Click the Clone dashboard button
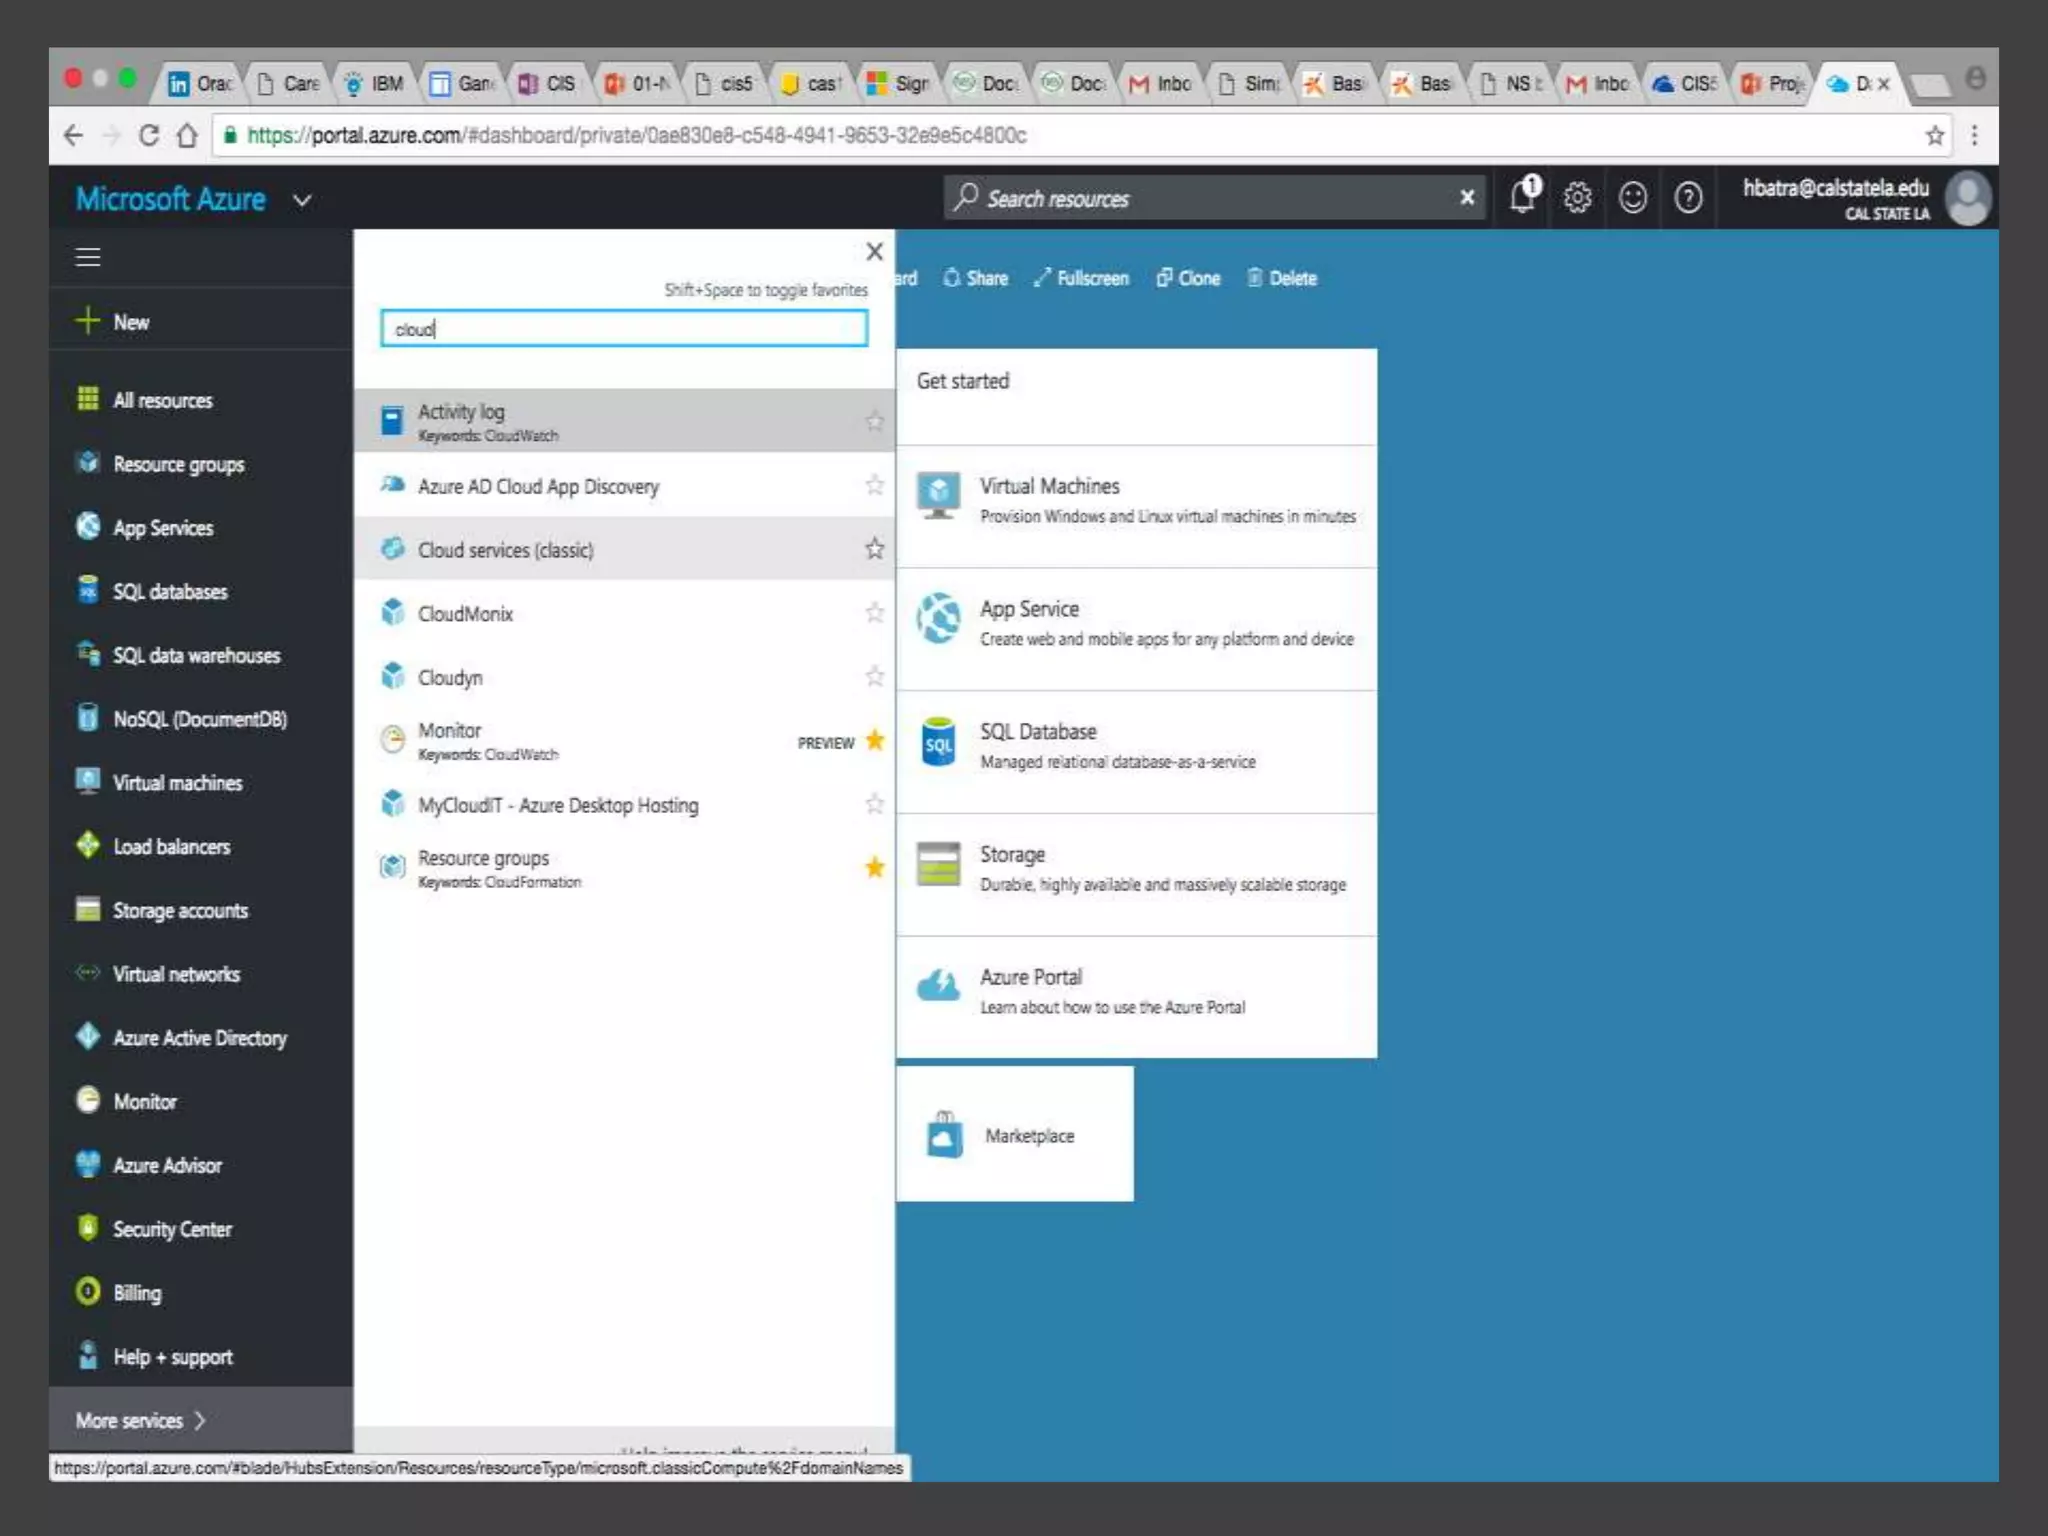 pos(1189,278)
